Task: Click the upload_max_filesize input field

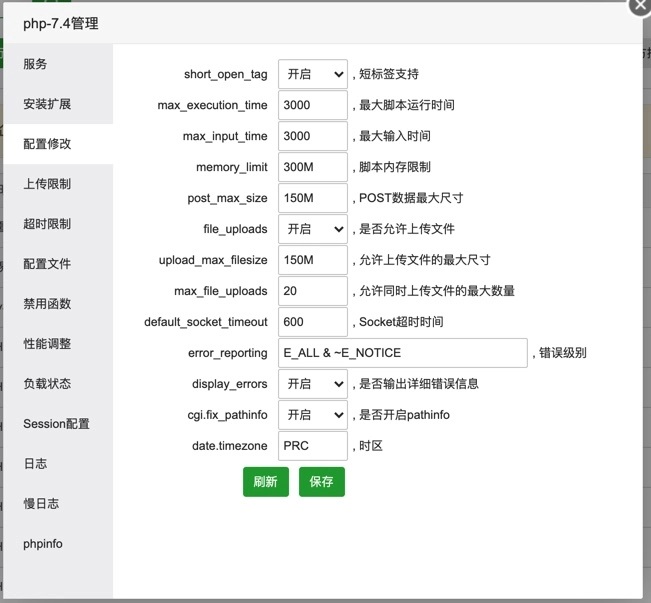Action: tap(312, 260)
